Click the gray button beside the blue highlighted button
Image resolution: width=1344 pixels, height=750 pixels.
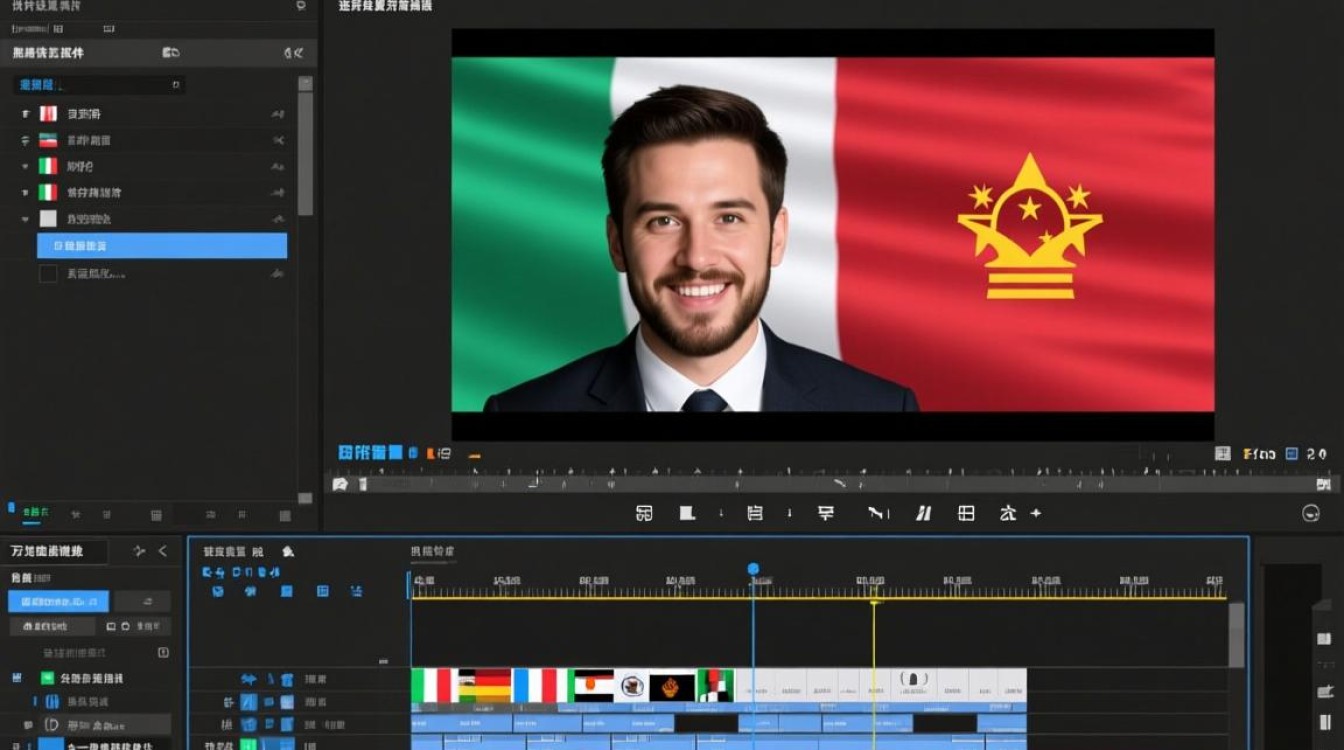pos(142,601)
